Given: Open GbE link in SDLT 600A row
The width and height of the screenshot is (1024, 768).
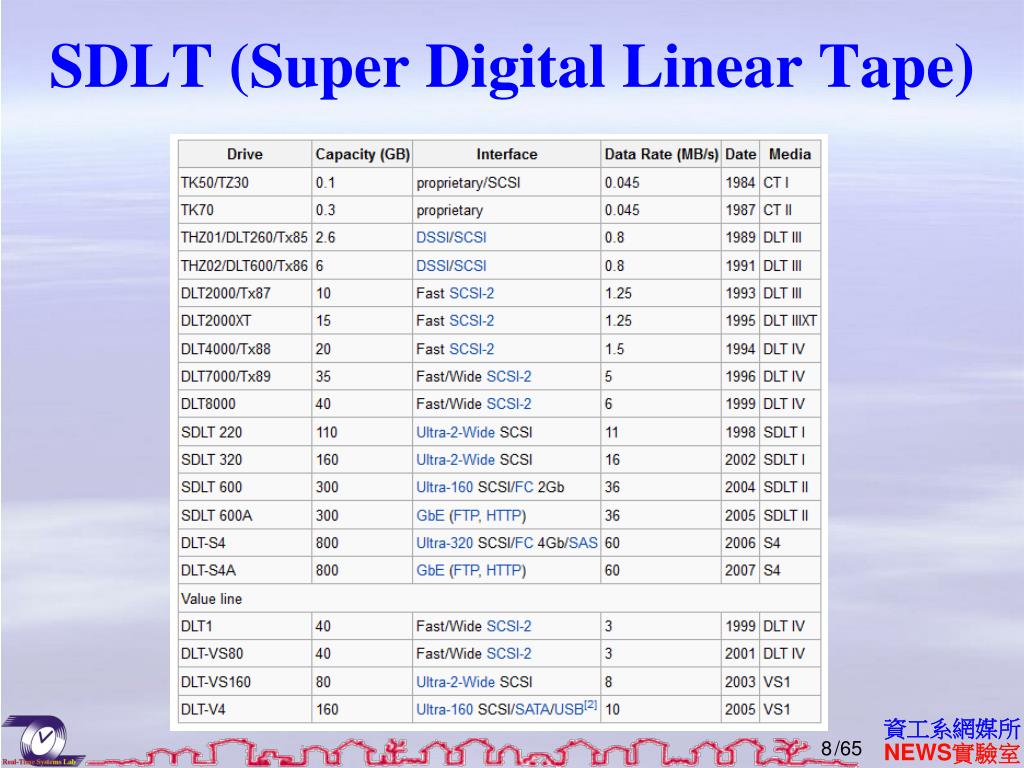Looking at the screenshot, I should coord(430,516).
